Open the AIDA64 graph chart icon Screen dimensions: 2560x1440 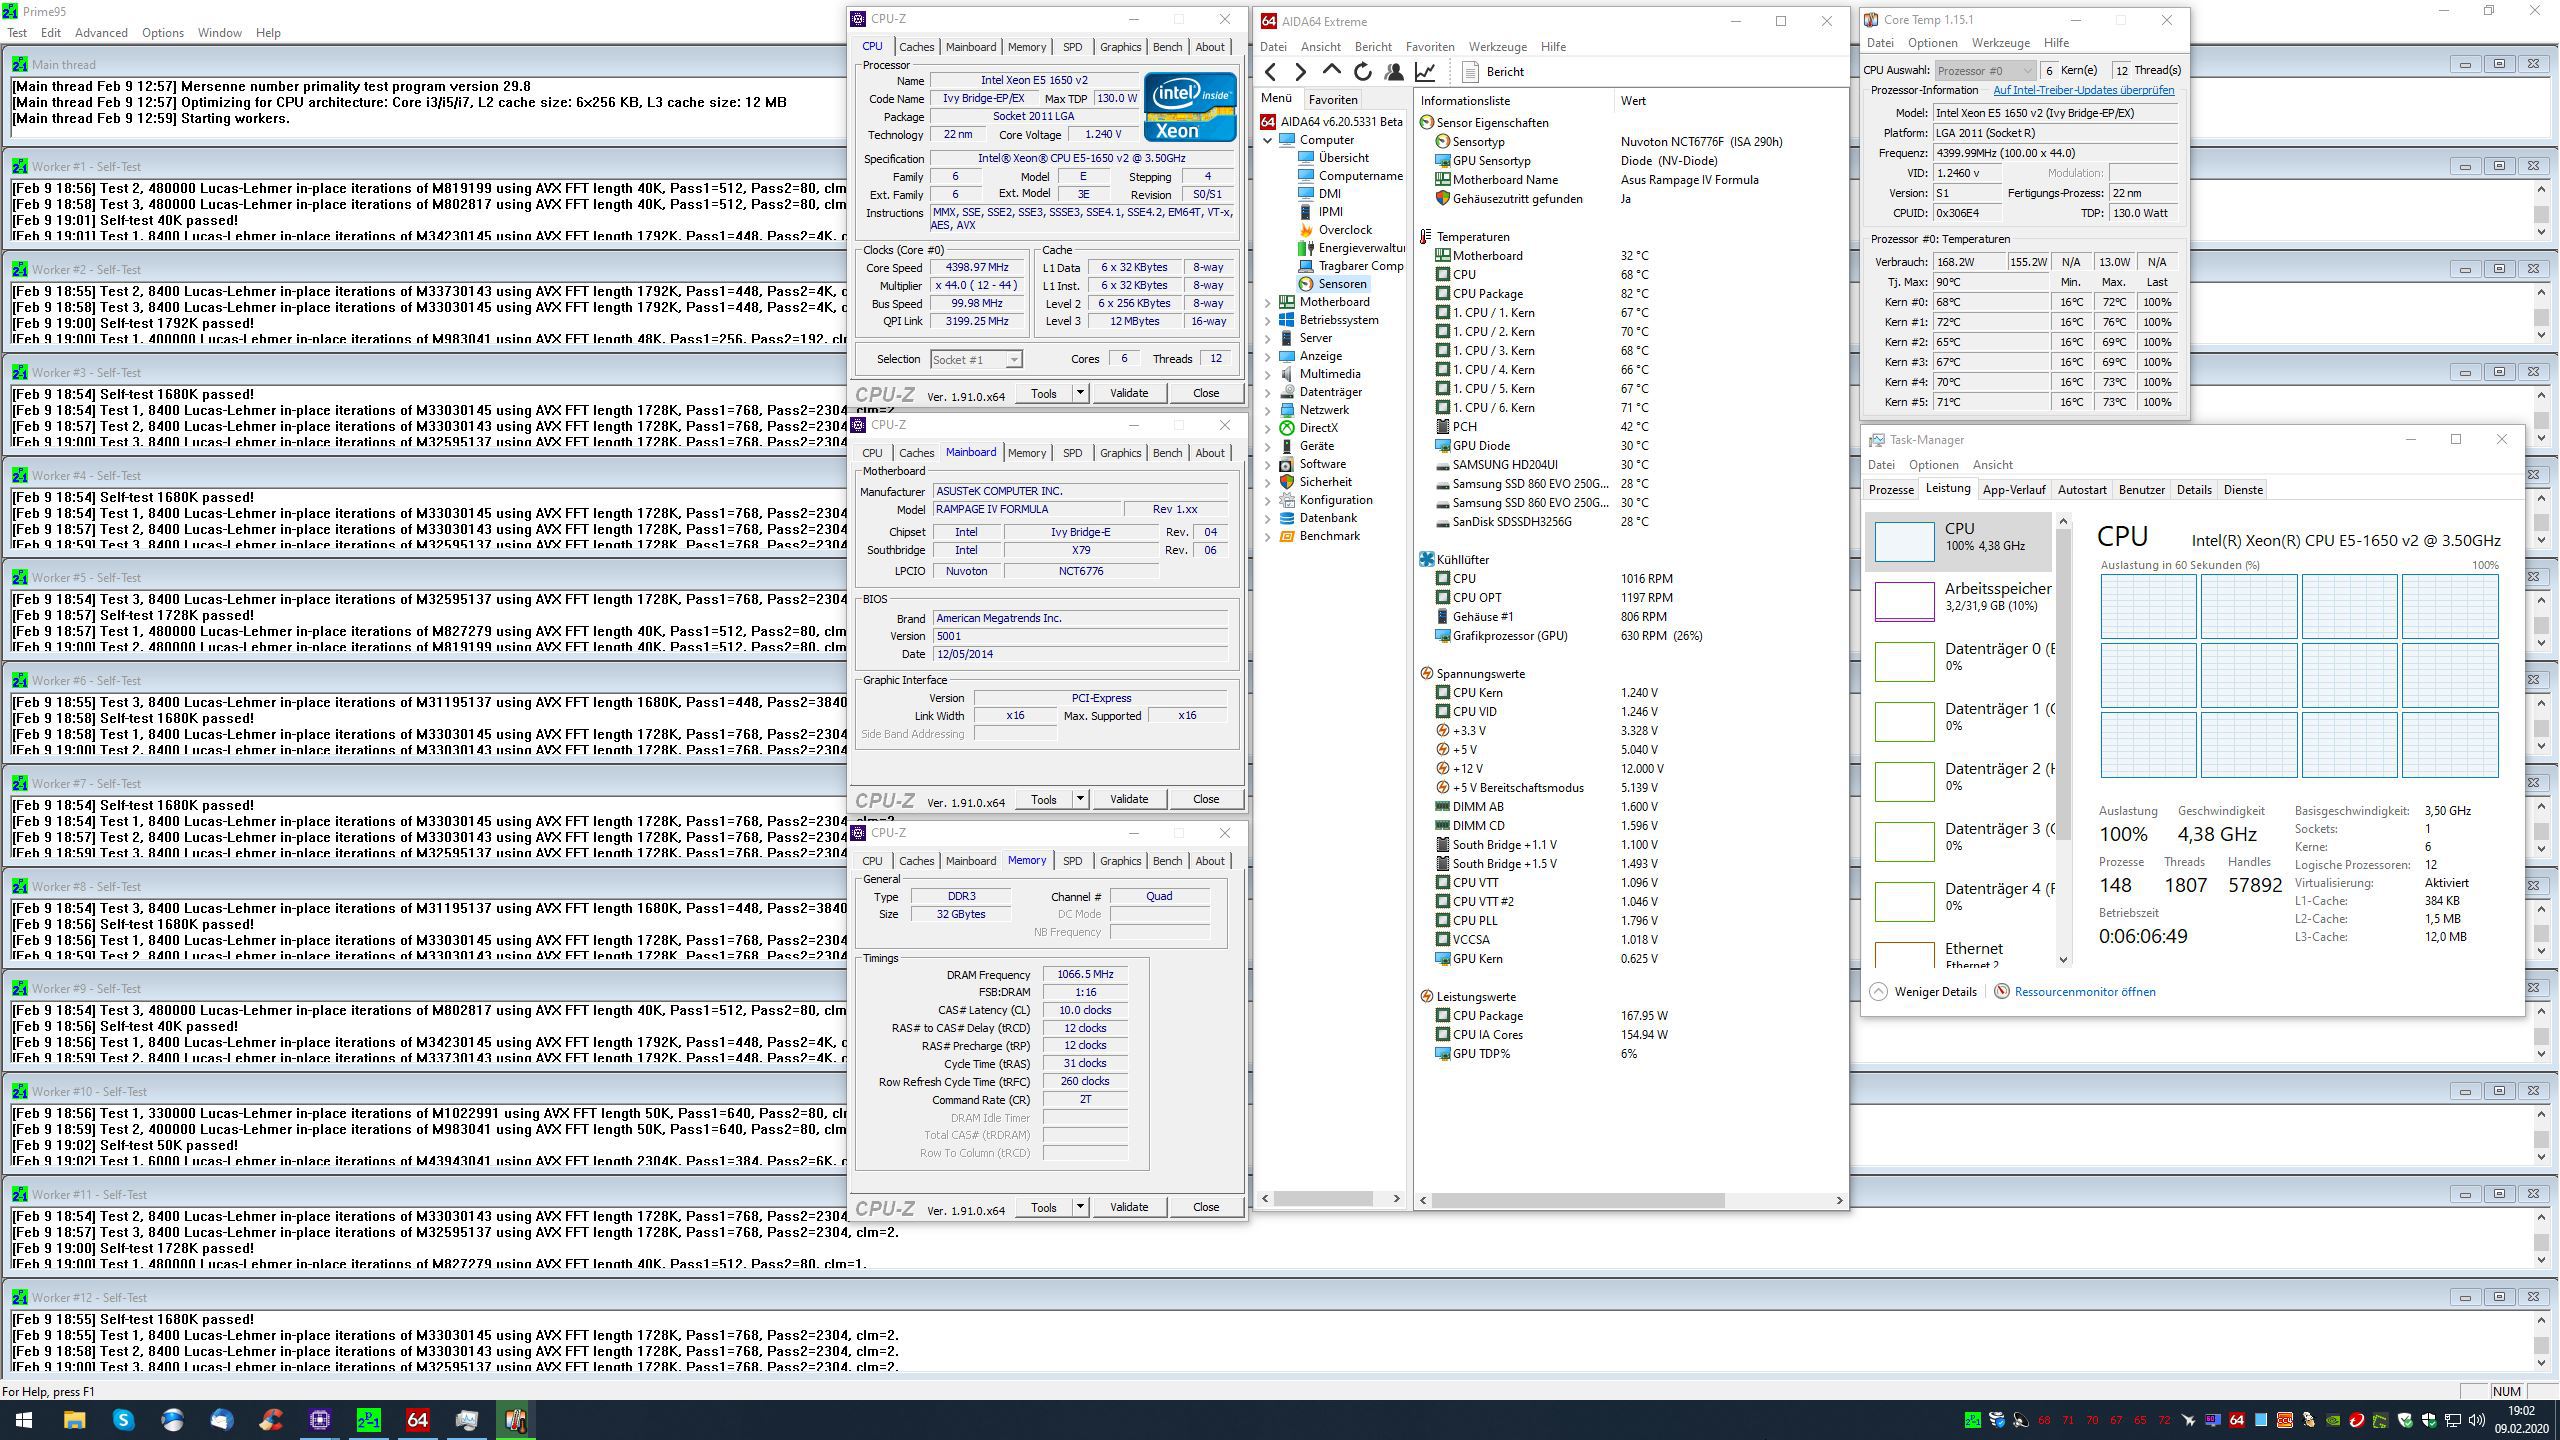point(1425,72)
